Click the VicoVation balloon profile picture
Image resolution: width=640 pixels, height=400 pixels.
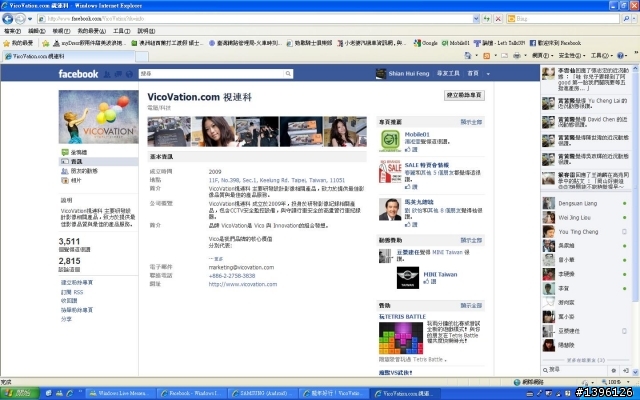[x=98, y=117]
